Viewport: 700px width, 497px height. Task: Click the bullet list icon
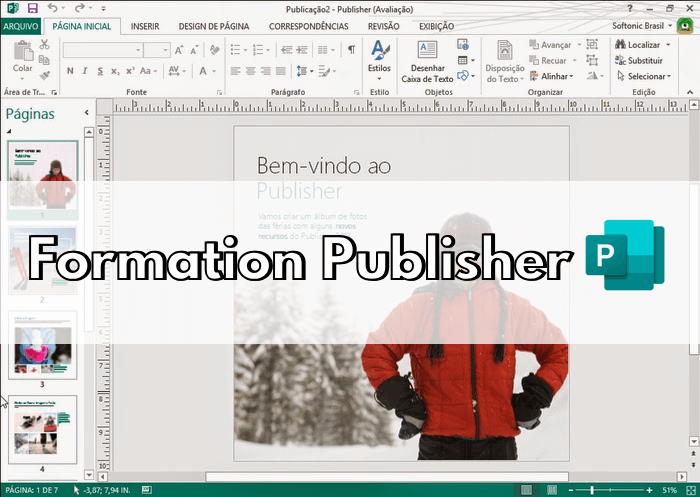click(x=233, y=49)
